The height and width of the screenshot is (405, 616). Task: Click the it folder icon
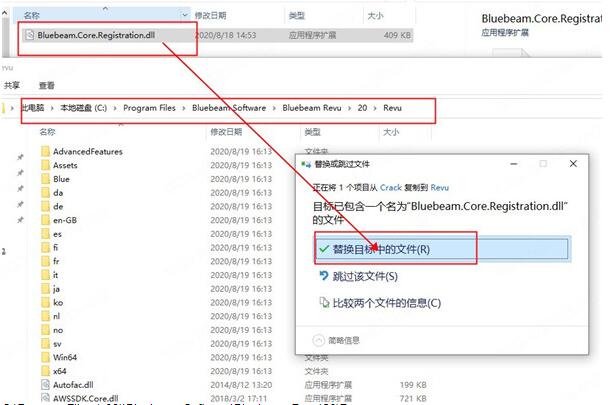[x=45, y=275]
